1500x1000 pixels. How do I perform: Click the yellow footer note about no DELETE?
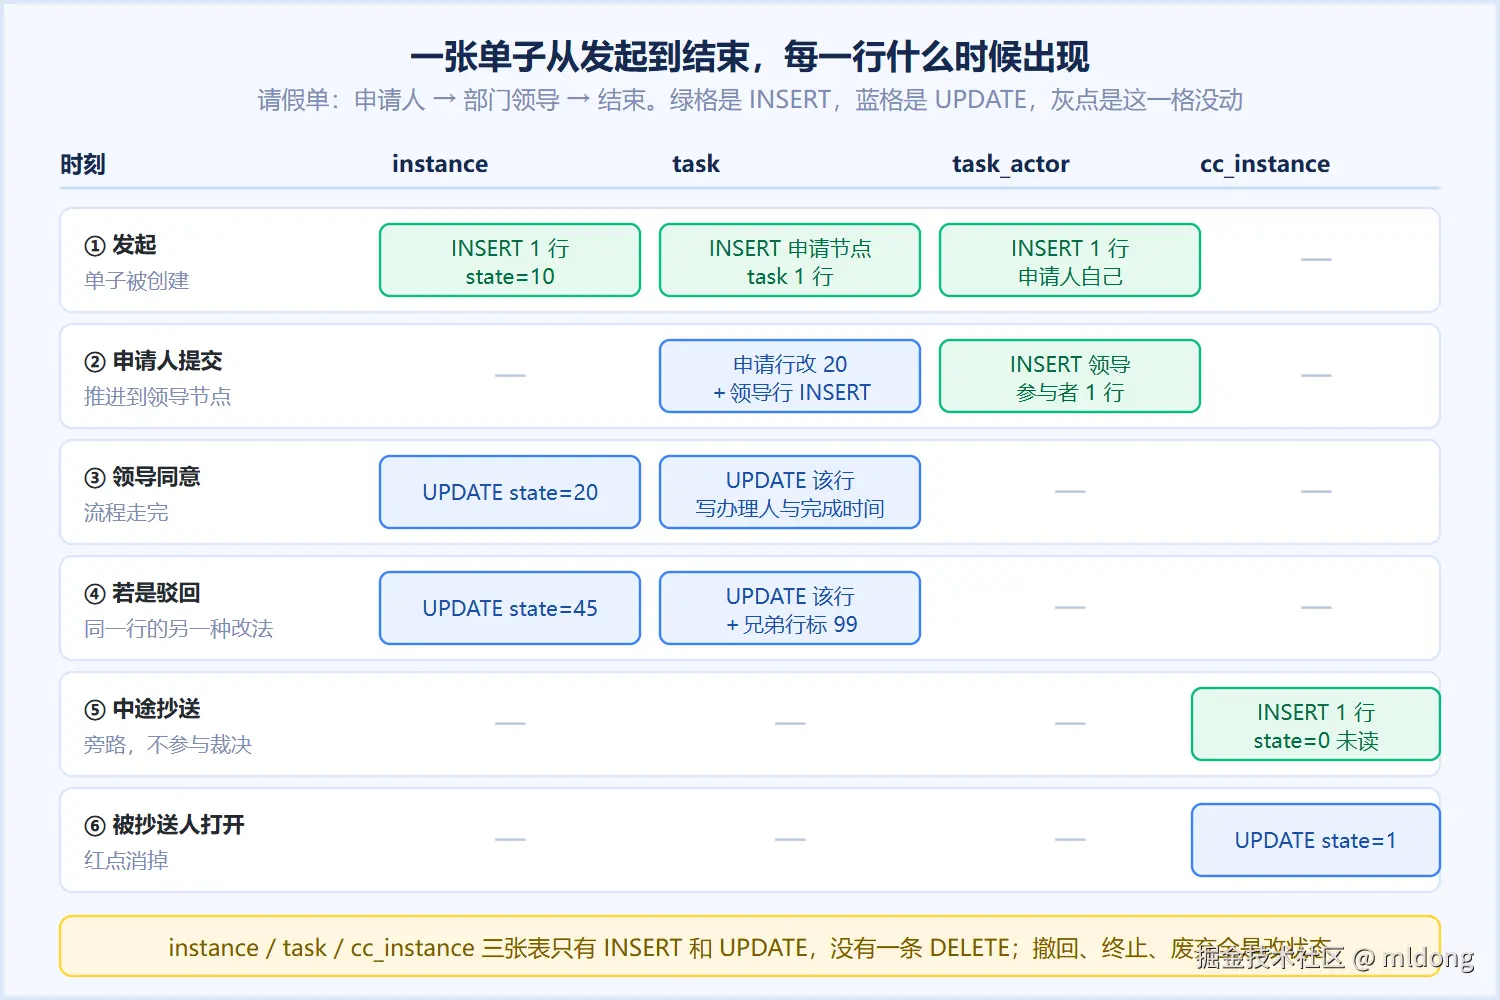pos(750,946)
